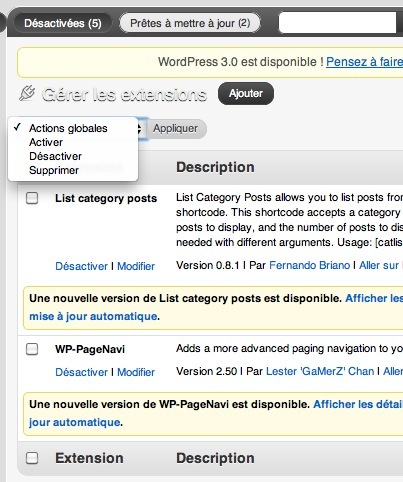The height and width of the screenshot is (482, 403).
Task: Tick the WP-PageNavi checkbox
Action: point(32,349)
